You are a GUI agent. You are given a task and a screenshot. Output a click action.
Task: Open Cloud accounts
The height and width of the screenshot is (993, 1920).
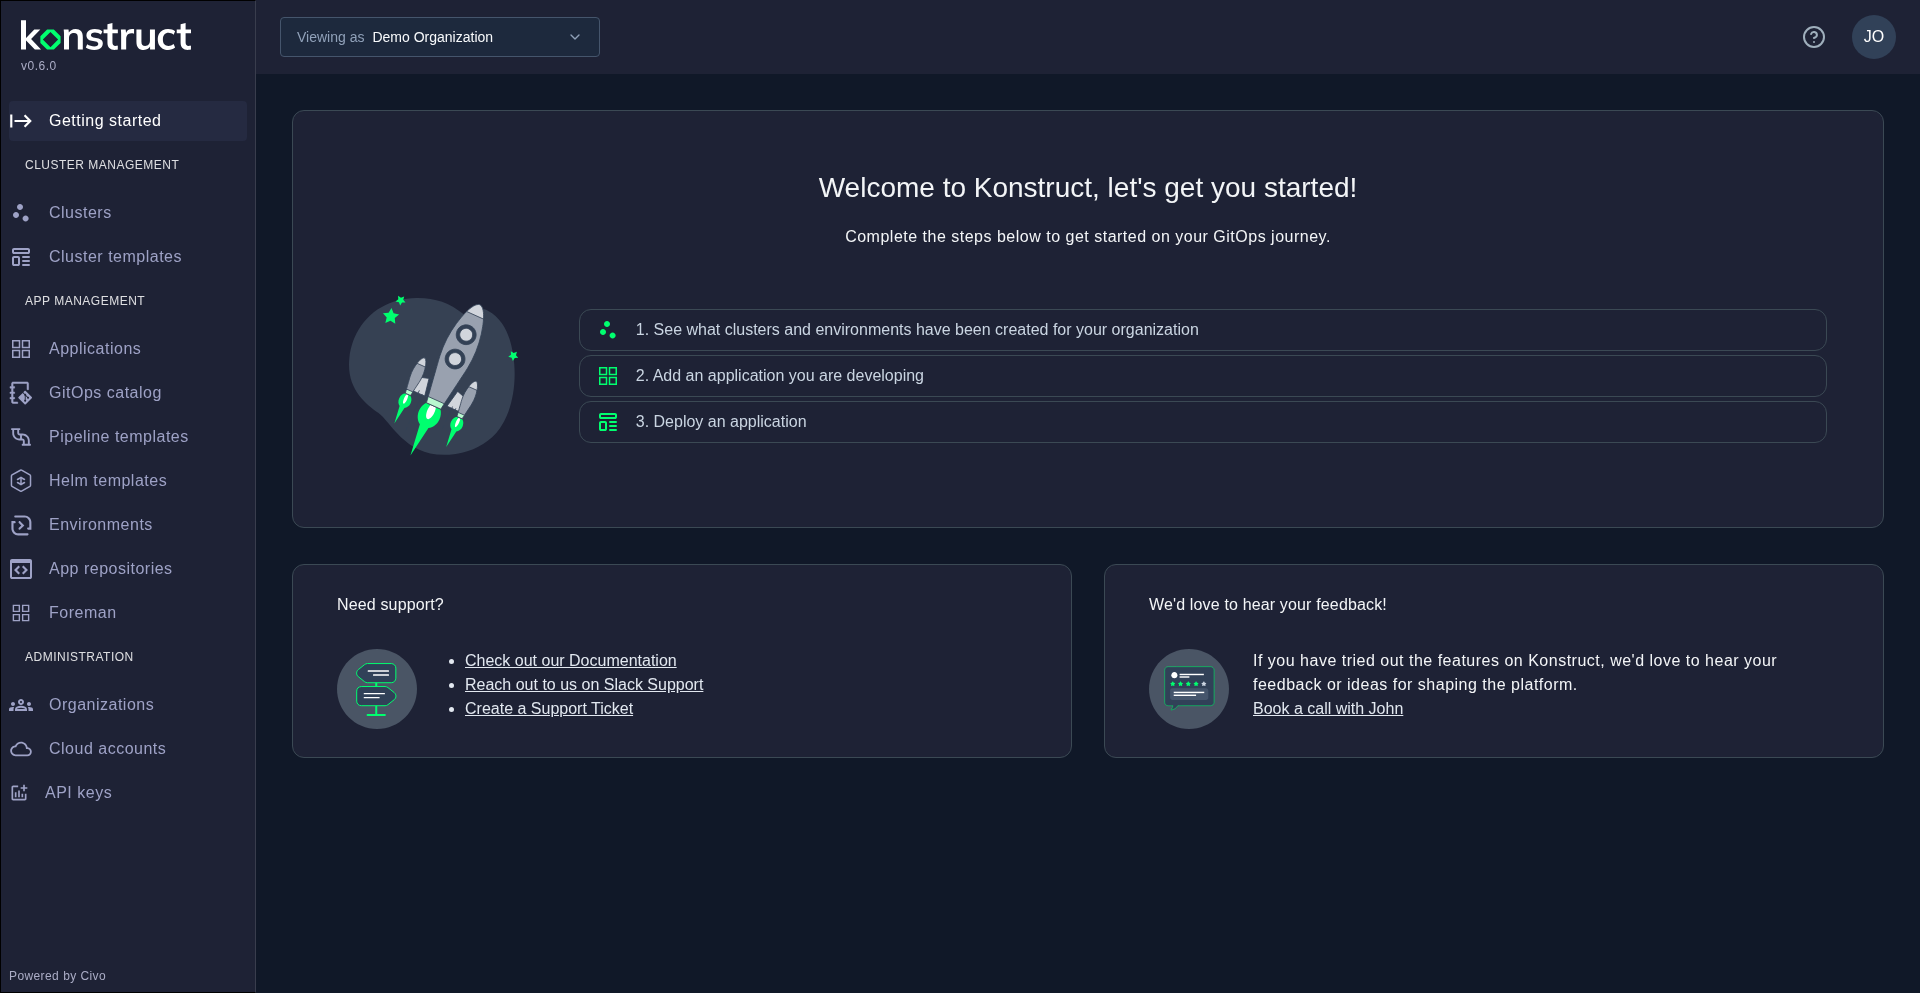pyautogui.click(x=128, y=749)
